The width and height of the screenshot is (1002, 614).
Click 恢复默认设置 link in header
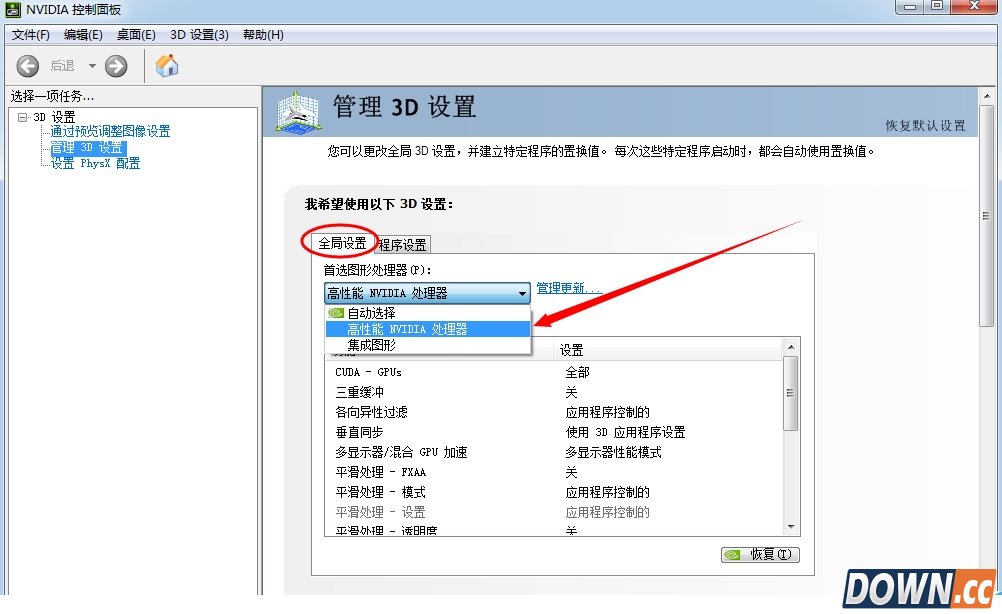(925, 126)
